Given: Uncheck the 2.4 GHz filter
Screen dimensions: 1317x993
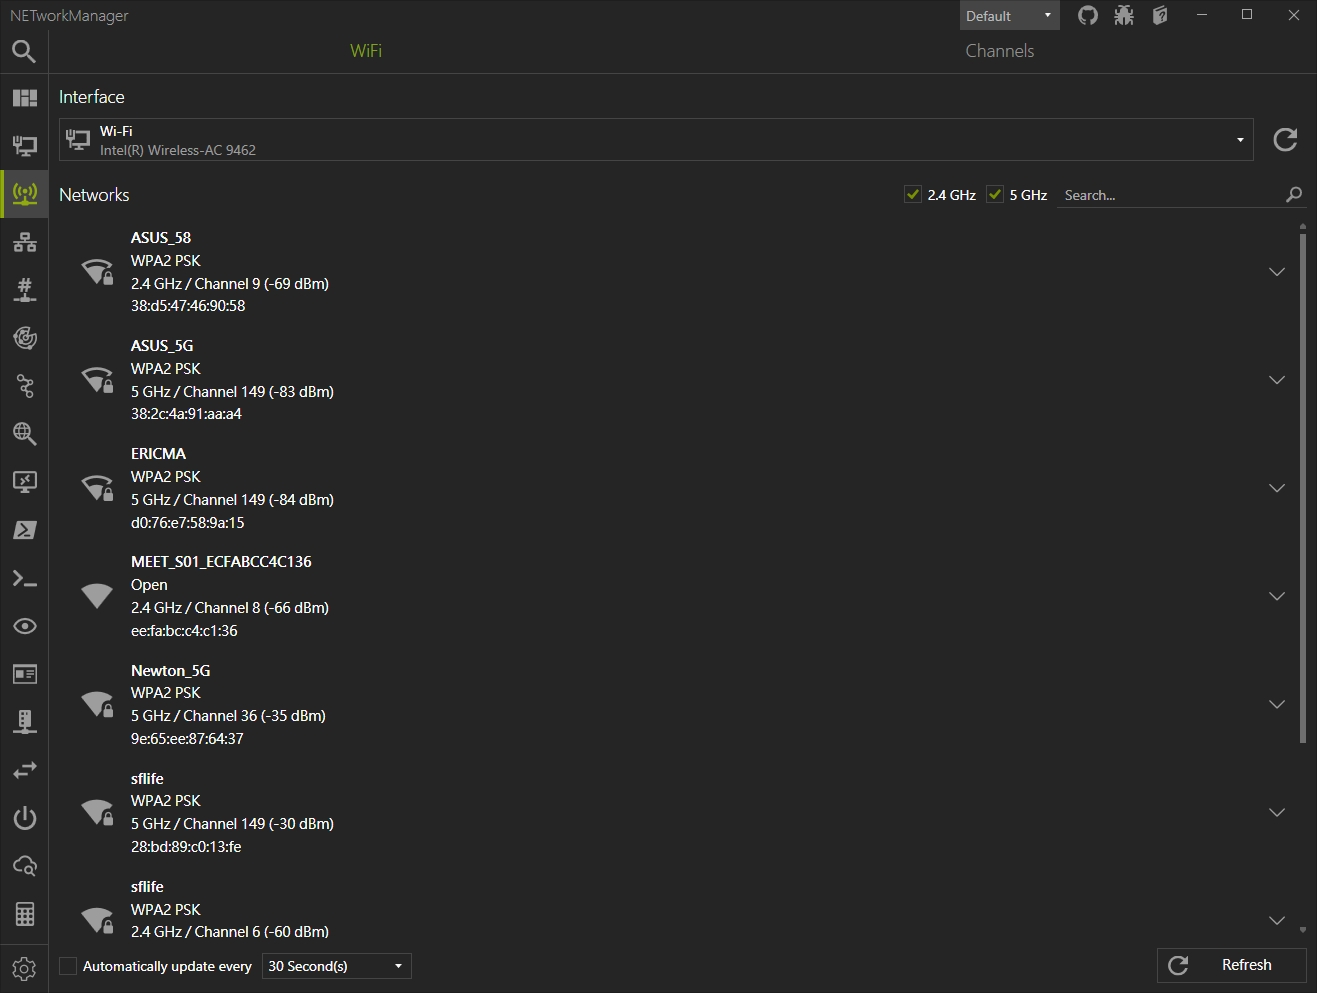Looking at the screenshot, I should click(x=912, y=195).
